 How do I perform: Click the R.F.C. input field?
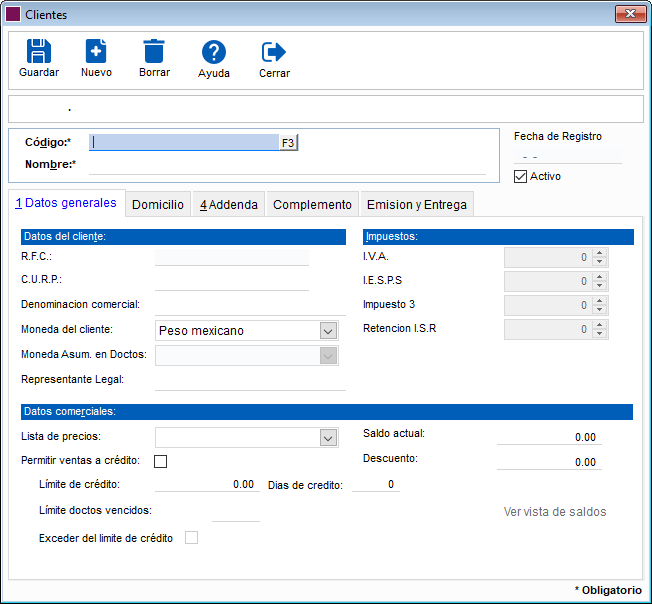(232, 256)
